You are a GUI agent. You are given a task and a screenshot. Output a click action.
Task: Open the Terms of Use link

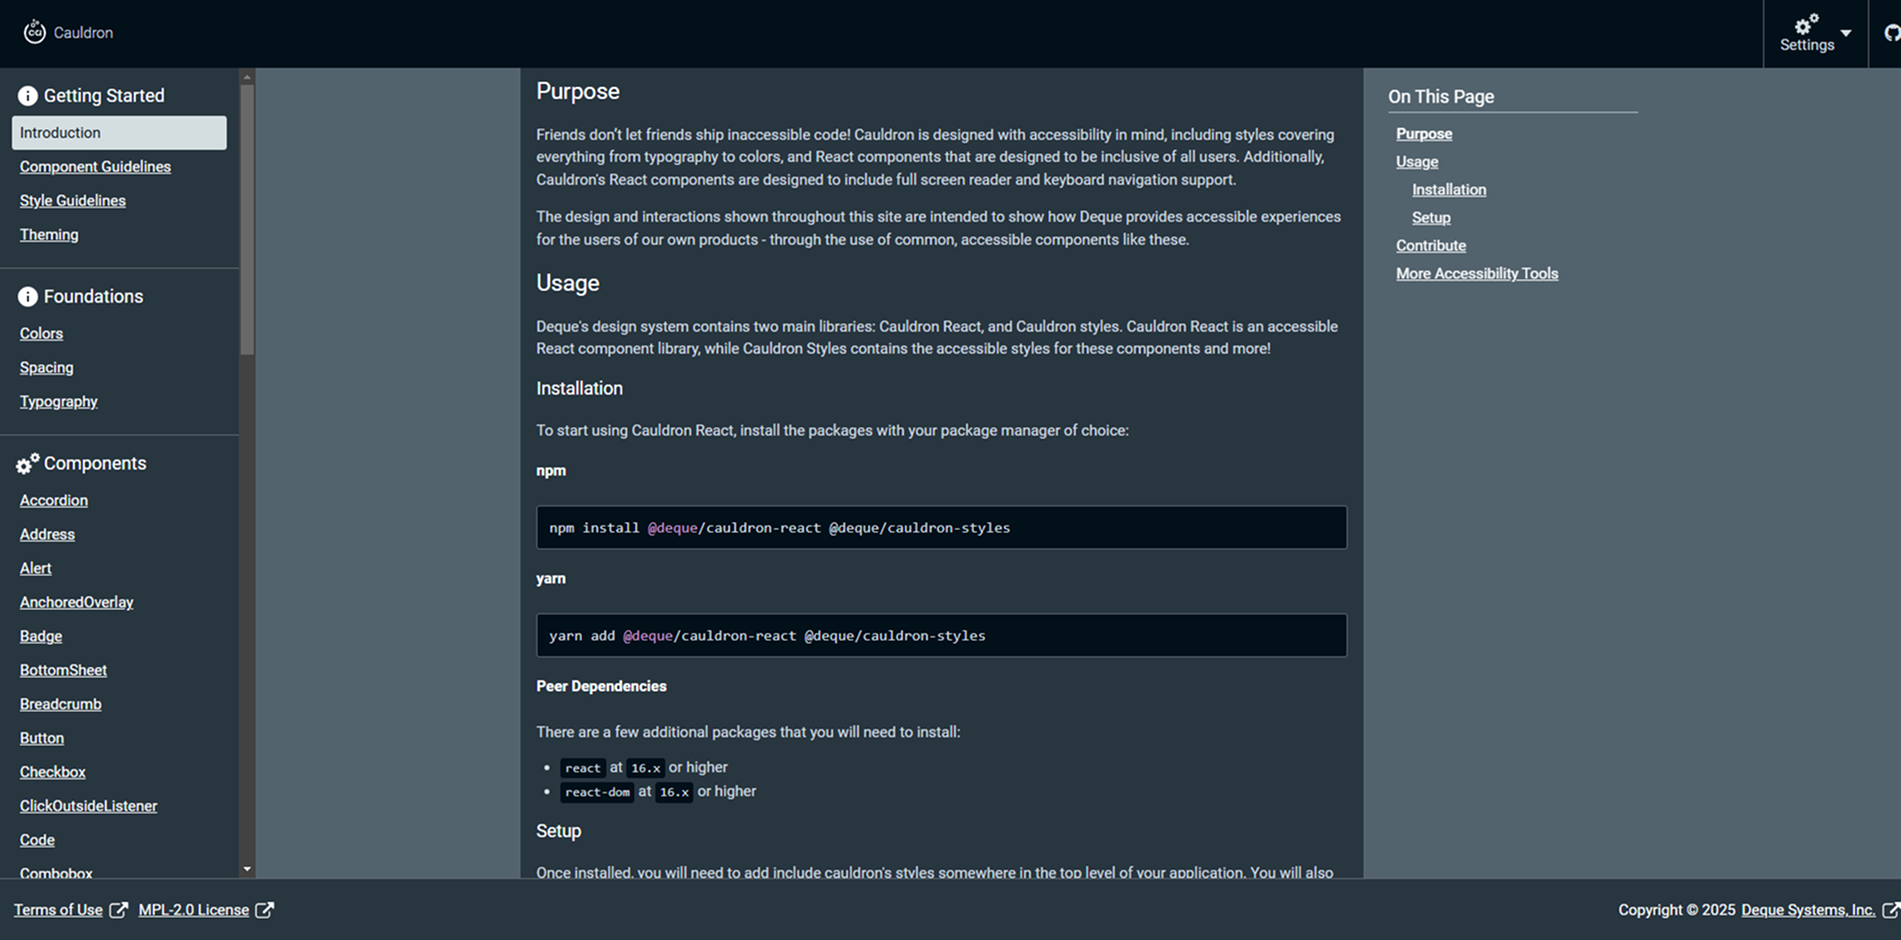pos(58,910)
